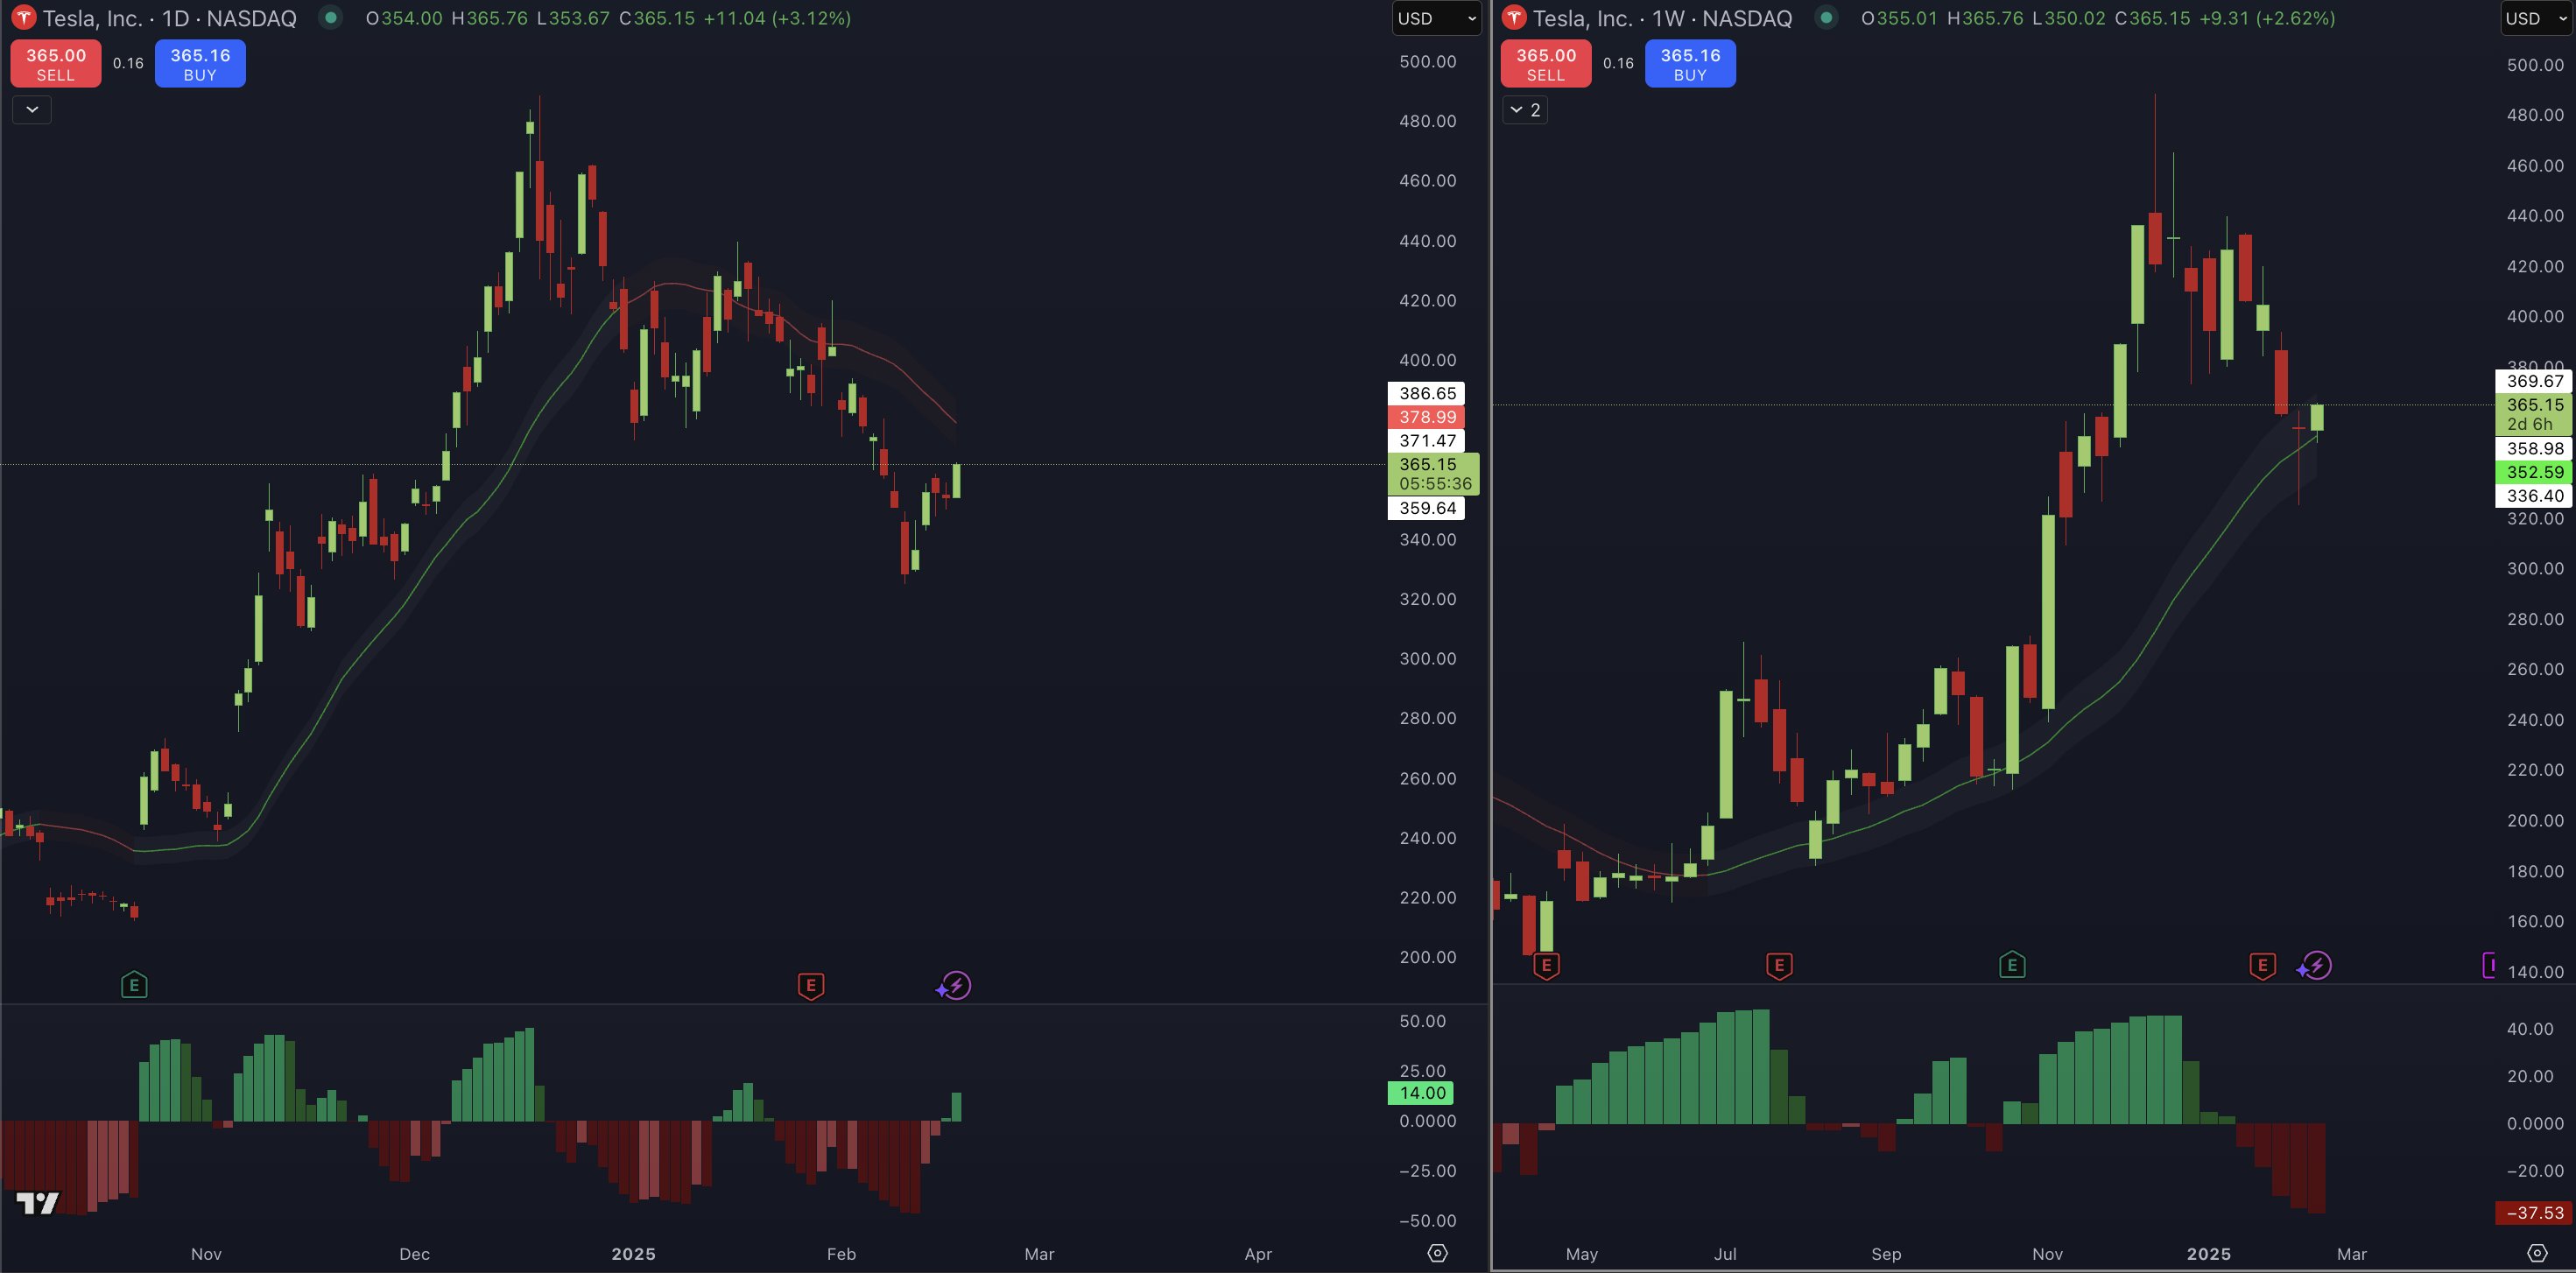Open symbol search via 'Tesla, Inc. · 1D · NASDAQ' title
2576x1273 pixels.
(170, 18)
